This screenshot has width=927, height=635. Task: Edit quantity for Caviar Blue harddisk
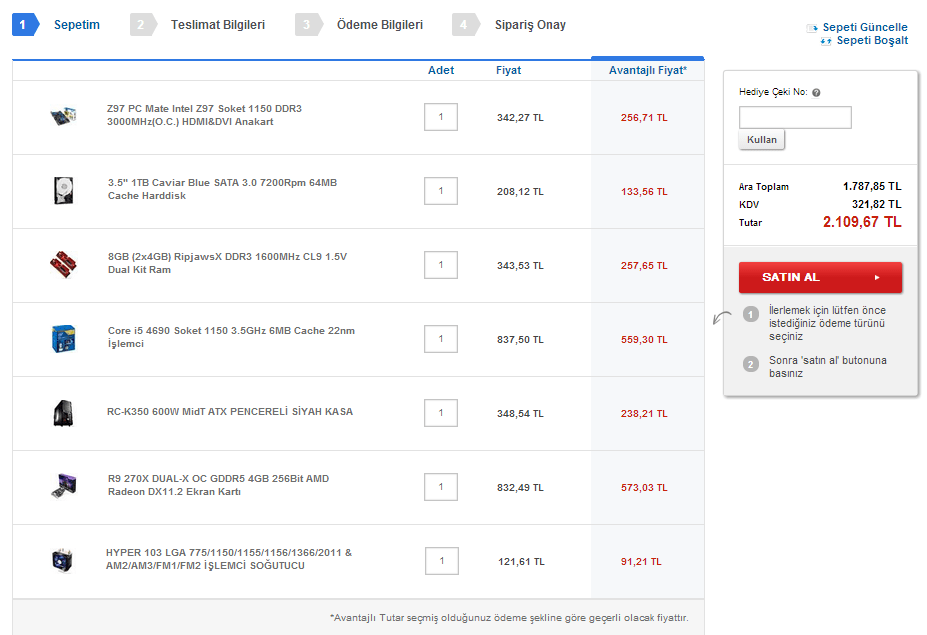[441, 191]
